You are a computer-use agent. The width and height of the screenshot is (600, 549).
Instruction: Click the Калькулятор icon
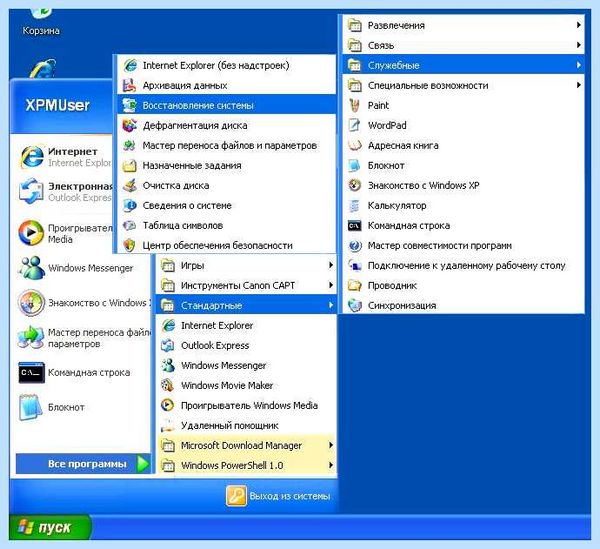coord(355,205)
